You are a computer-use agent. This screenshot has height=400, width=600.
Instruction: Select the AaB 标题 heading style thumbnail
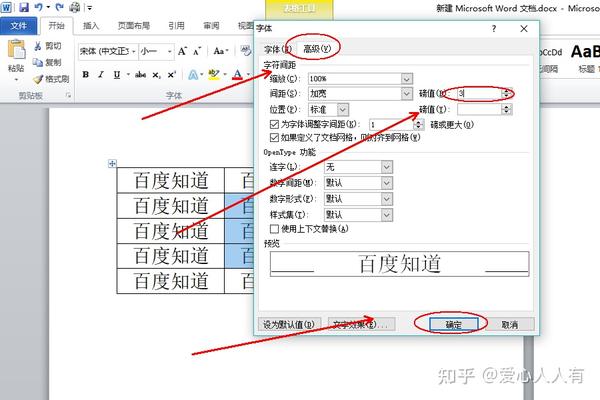pos(585,58)
